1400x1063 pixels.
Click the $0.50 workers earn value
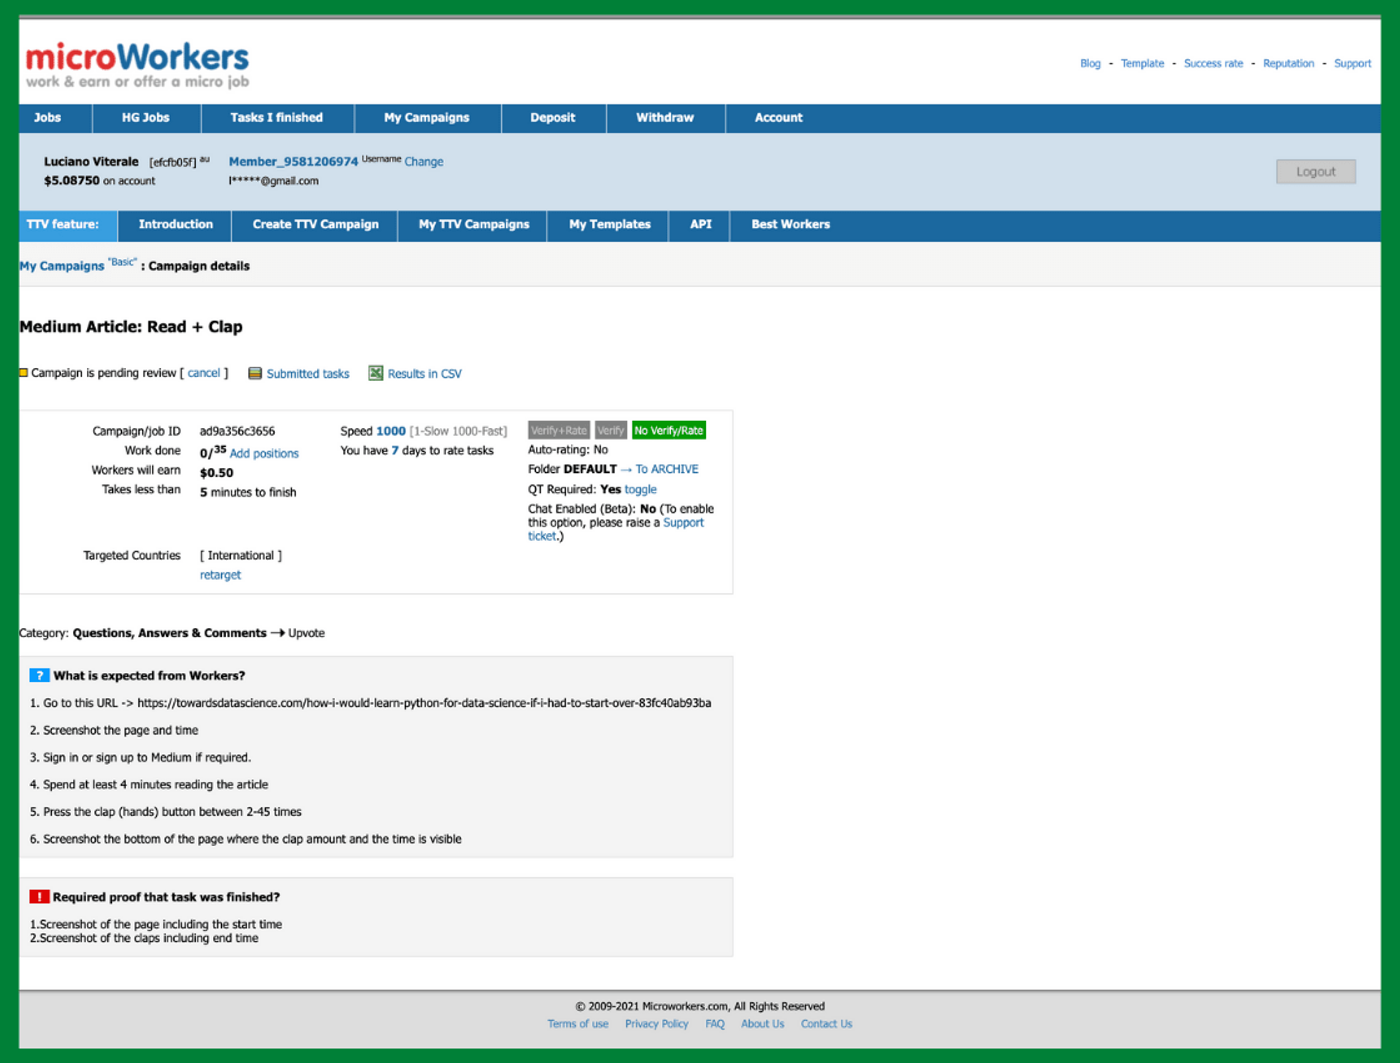pyautogui.click(x=216, y=473)
